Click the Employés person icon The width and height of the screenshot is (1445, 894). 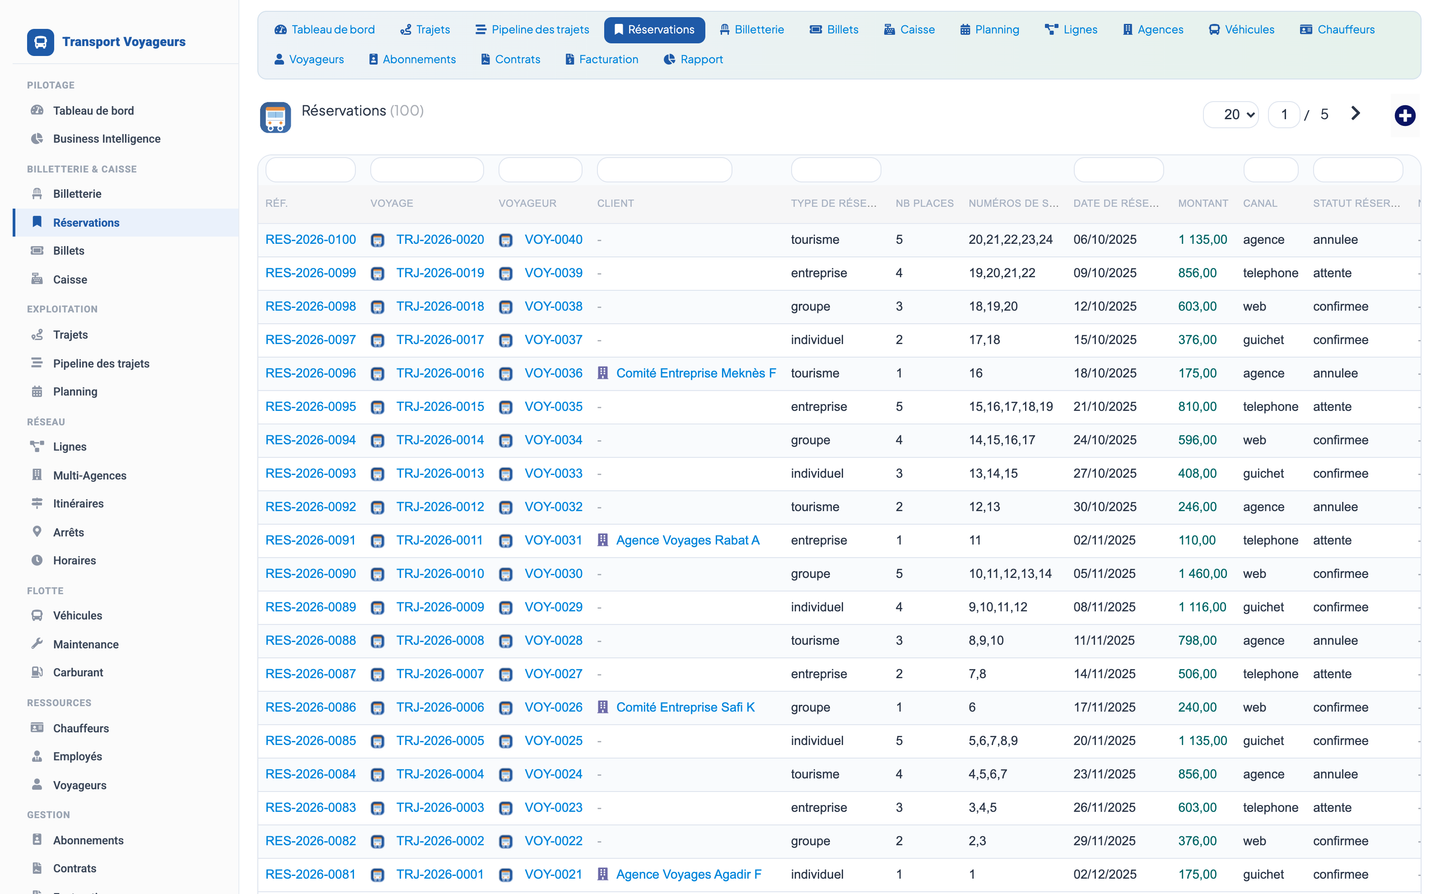click(37, 757)
